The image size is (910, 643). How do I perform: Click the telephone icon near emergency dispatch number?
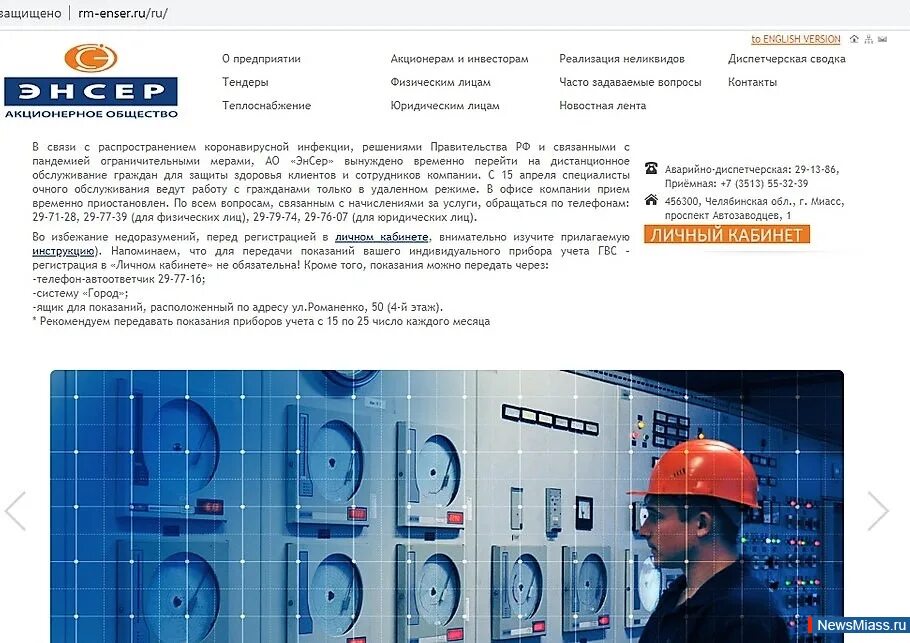pyautogui.click(x=651, y=169)
